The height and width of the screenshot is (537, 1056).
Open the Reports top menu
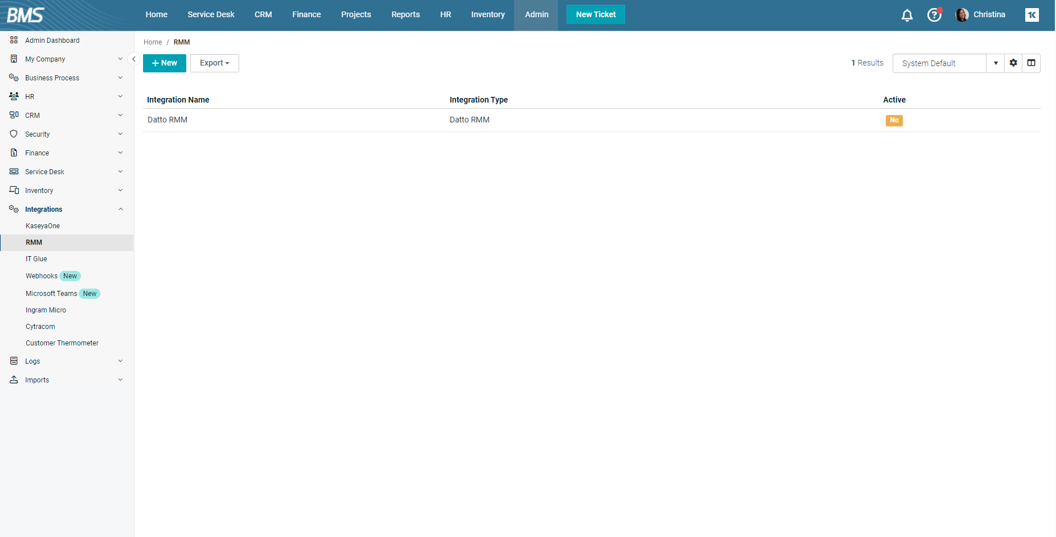coord(405,15)
